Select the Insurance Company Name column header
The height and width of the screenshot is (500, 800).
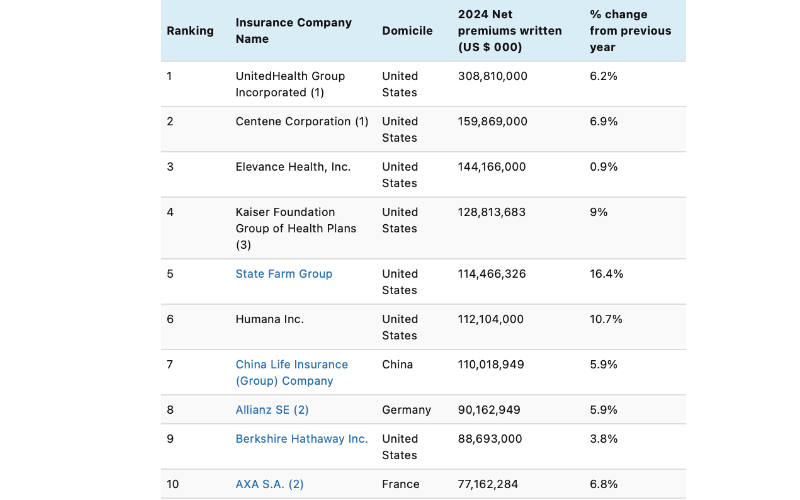point(293,31)
